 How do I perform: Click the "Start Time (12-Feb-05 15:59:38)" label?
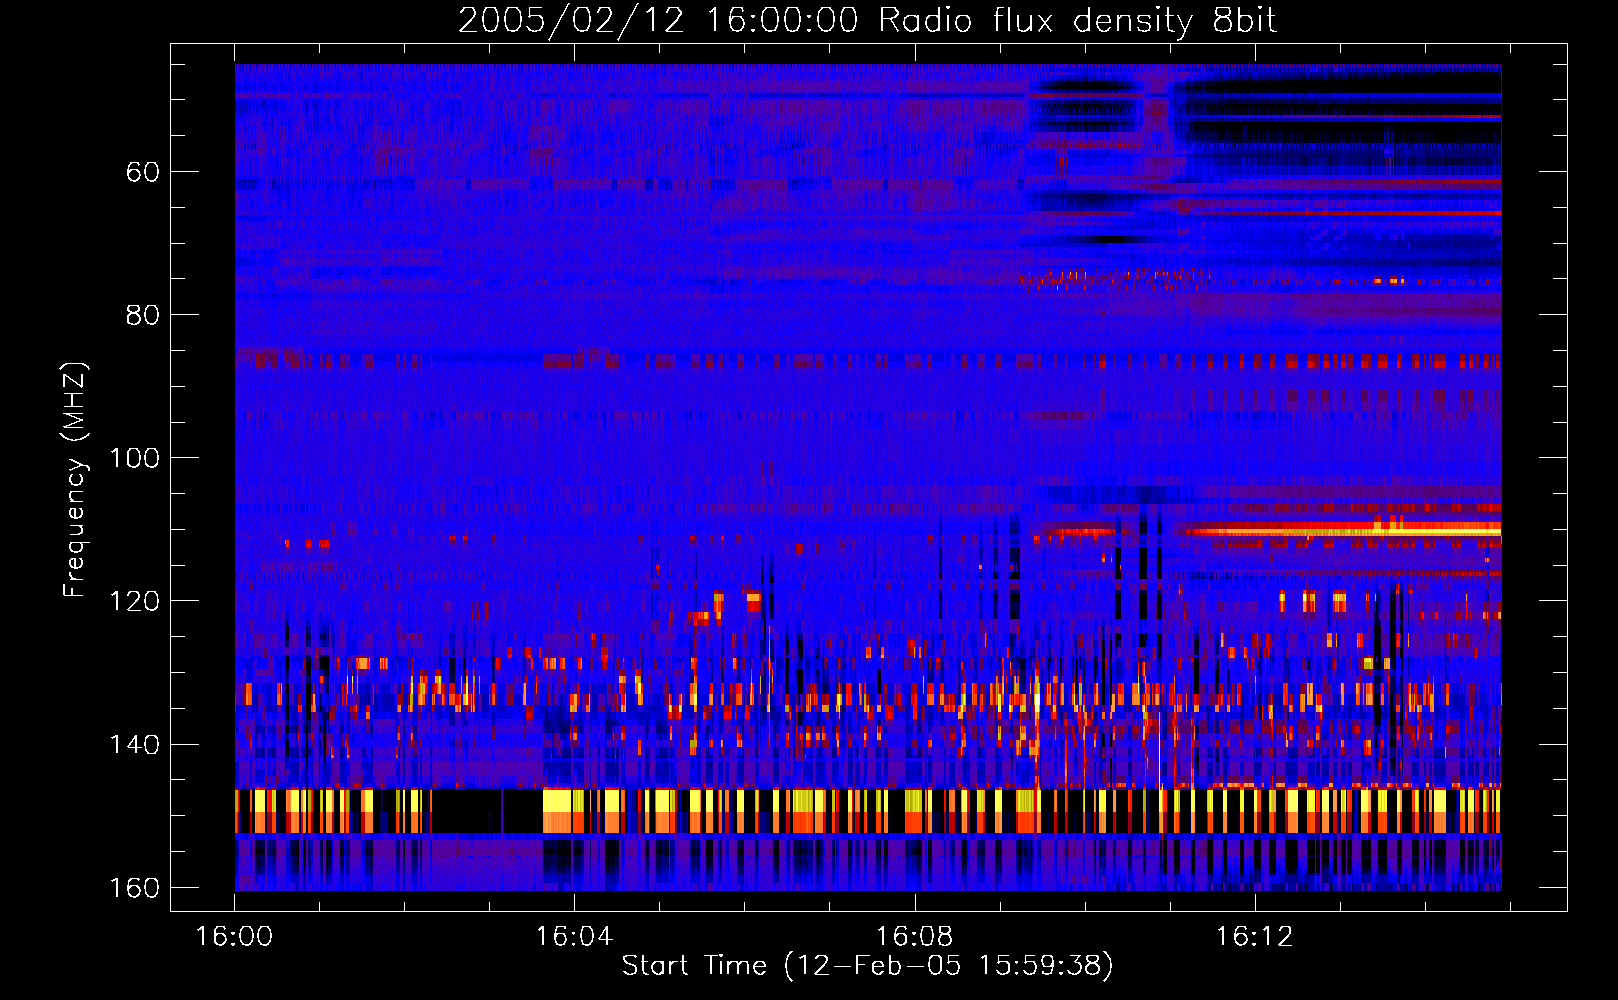(867, 966)
